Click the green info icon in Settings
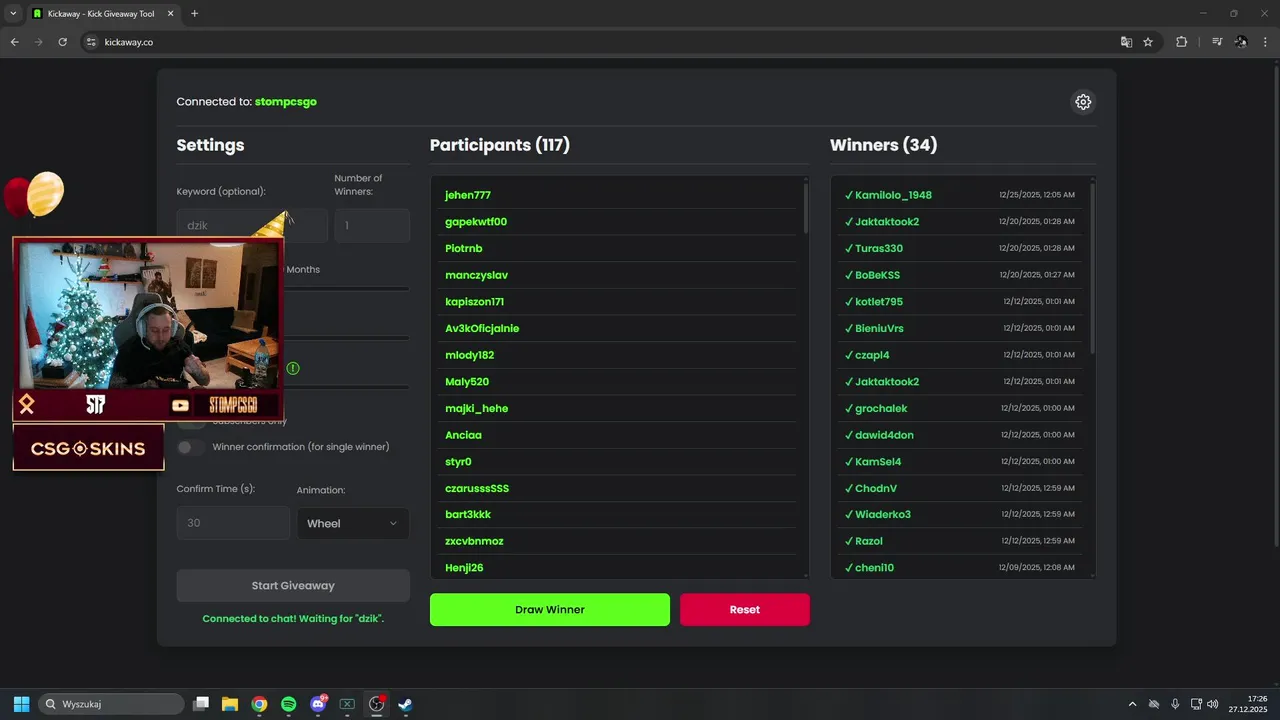 point(293,368)
